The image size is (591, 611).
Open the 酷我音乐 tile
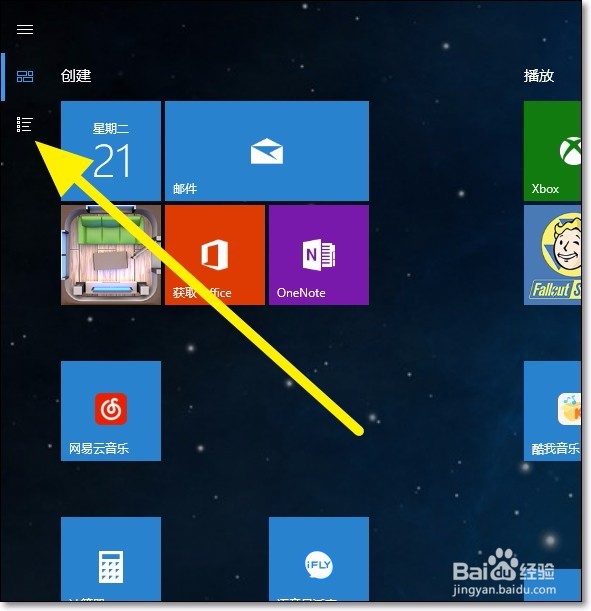coord(552,411)
